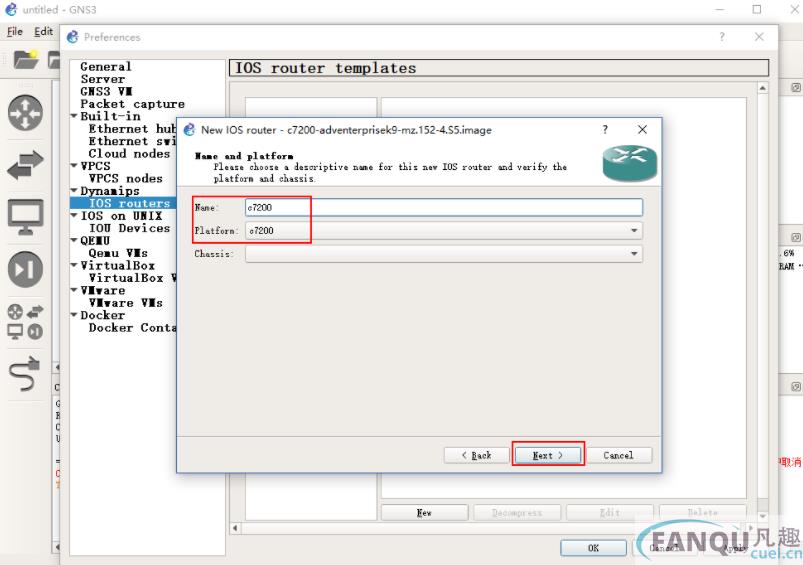
Task: Browse routers icon in GNS3 device sidebar
Action: [x=25, y=113]
